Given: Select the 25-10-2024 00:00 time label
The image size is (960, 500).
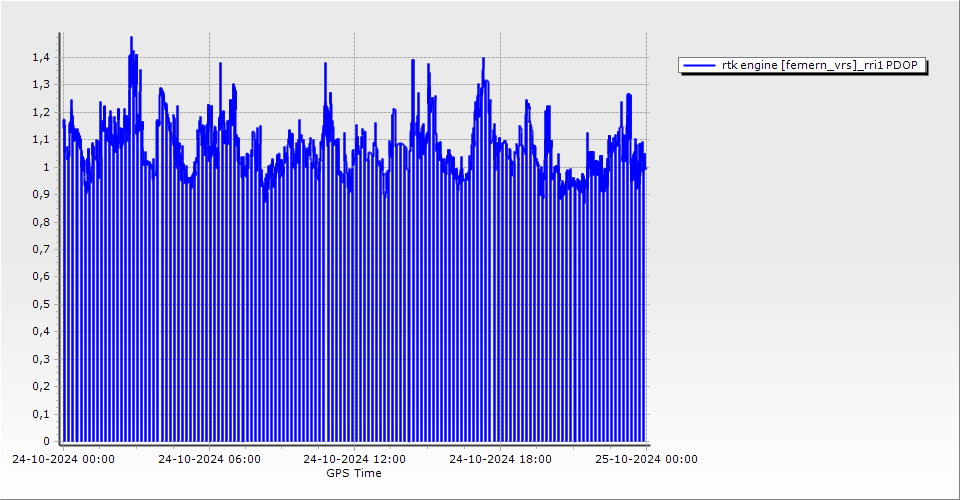Looking at the screenshot, I should click(x=647, y=460).
